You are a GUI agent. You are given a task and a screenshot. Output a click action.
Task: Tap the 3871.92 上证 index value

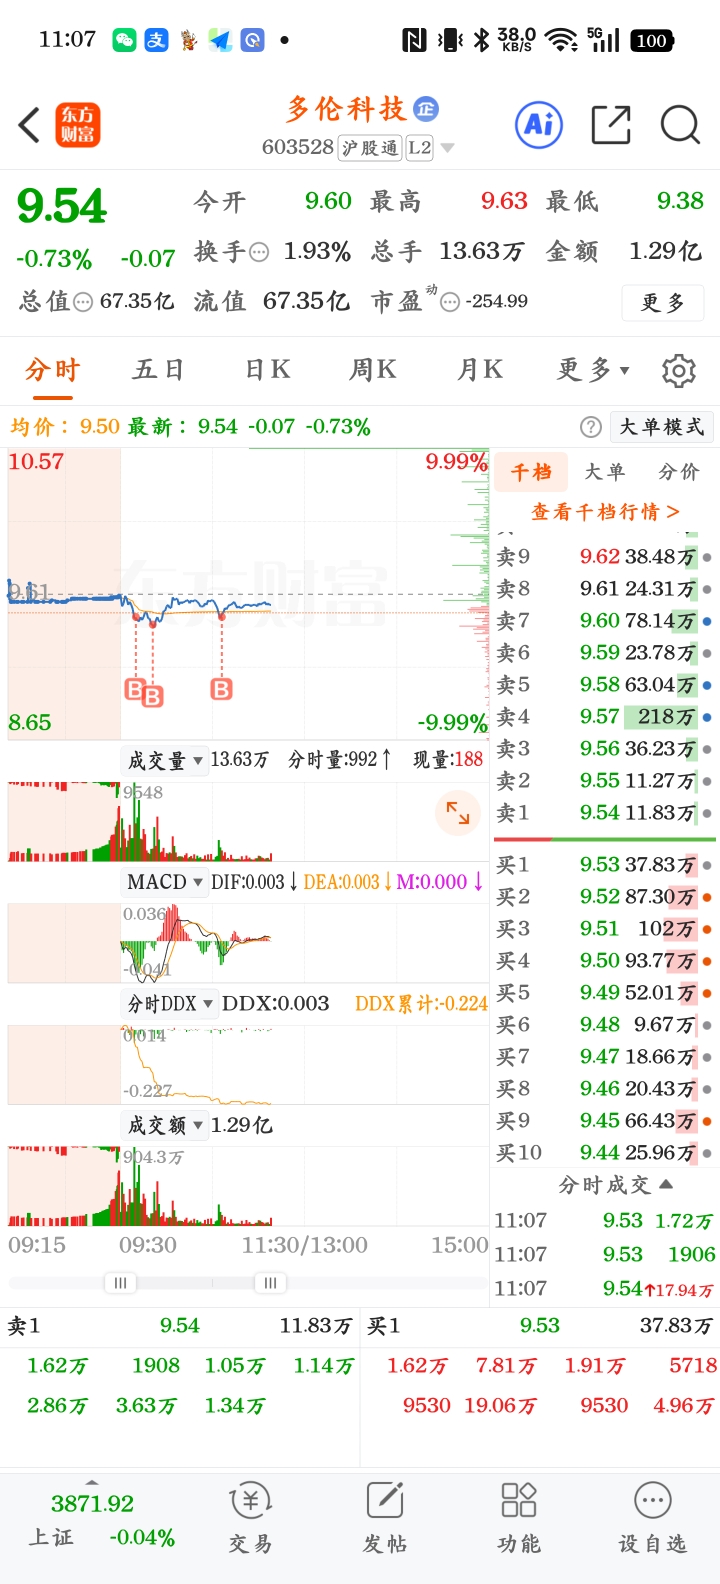pos(92,1504)
